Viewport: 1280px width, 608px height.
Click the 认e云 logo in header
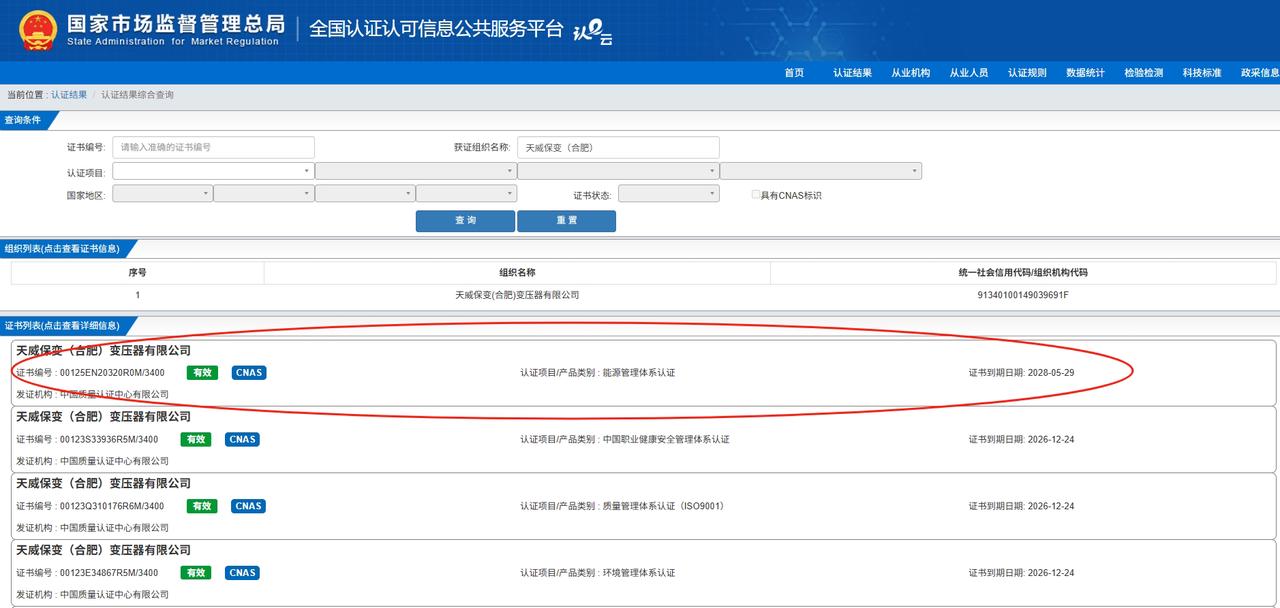pyautogui.click(x=592, y=32)
